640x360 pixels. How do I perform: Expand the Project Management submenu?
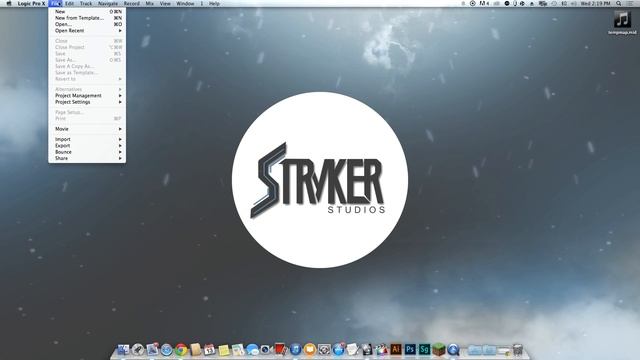[87, 96]
